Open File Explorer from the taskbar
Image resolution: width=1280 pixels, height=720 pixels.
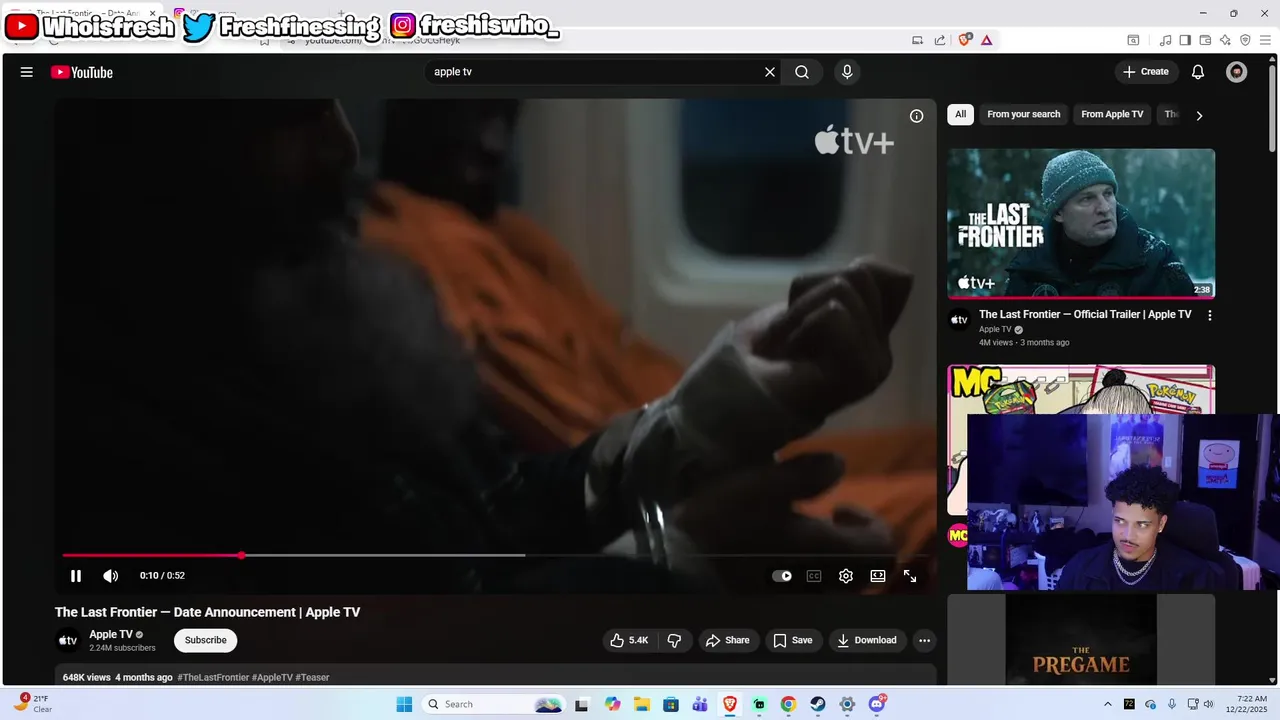(641, 704)
